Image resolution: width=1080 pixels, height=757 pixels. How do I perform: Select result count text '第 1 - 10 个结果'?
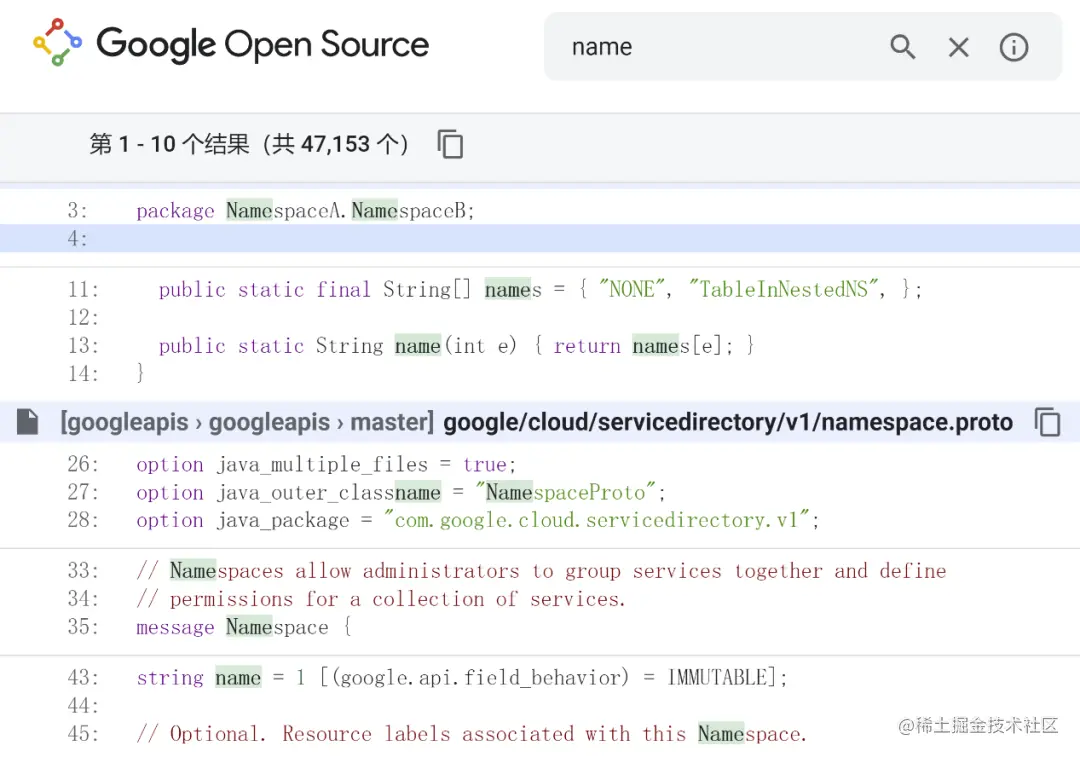[x=169, y=144]
